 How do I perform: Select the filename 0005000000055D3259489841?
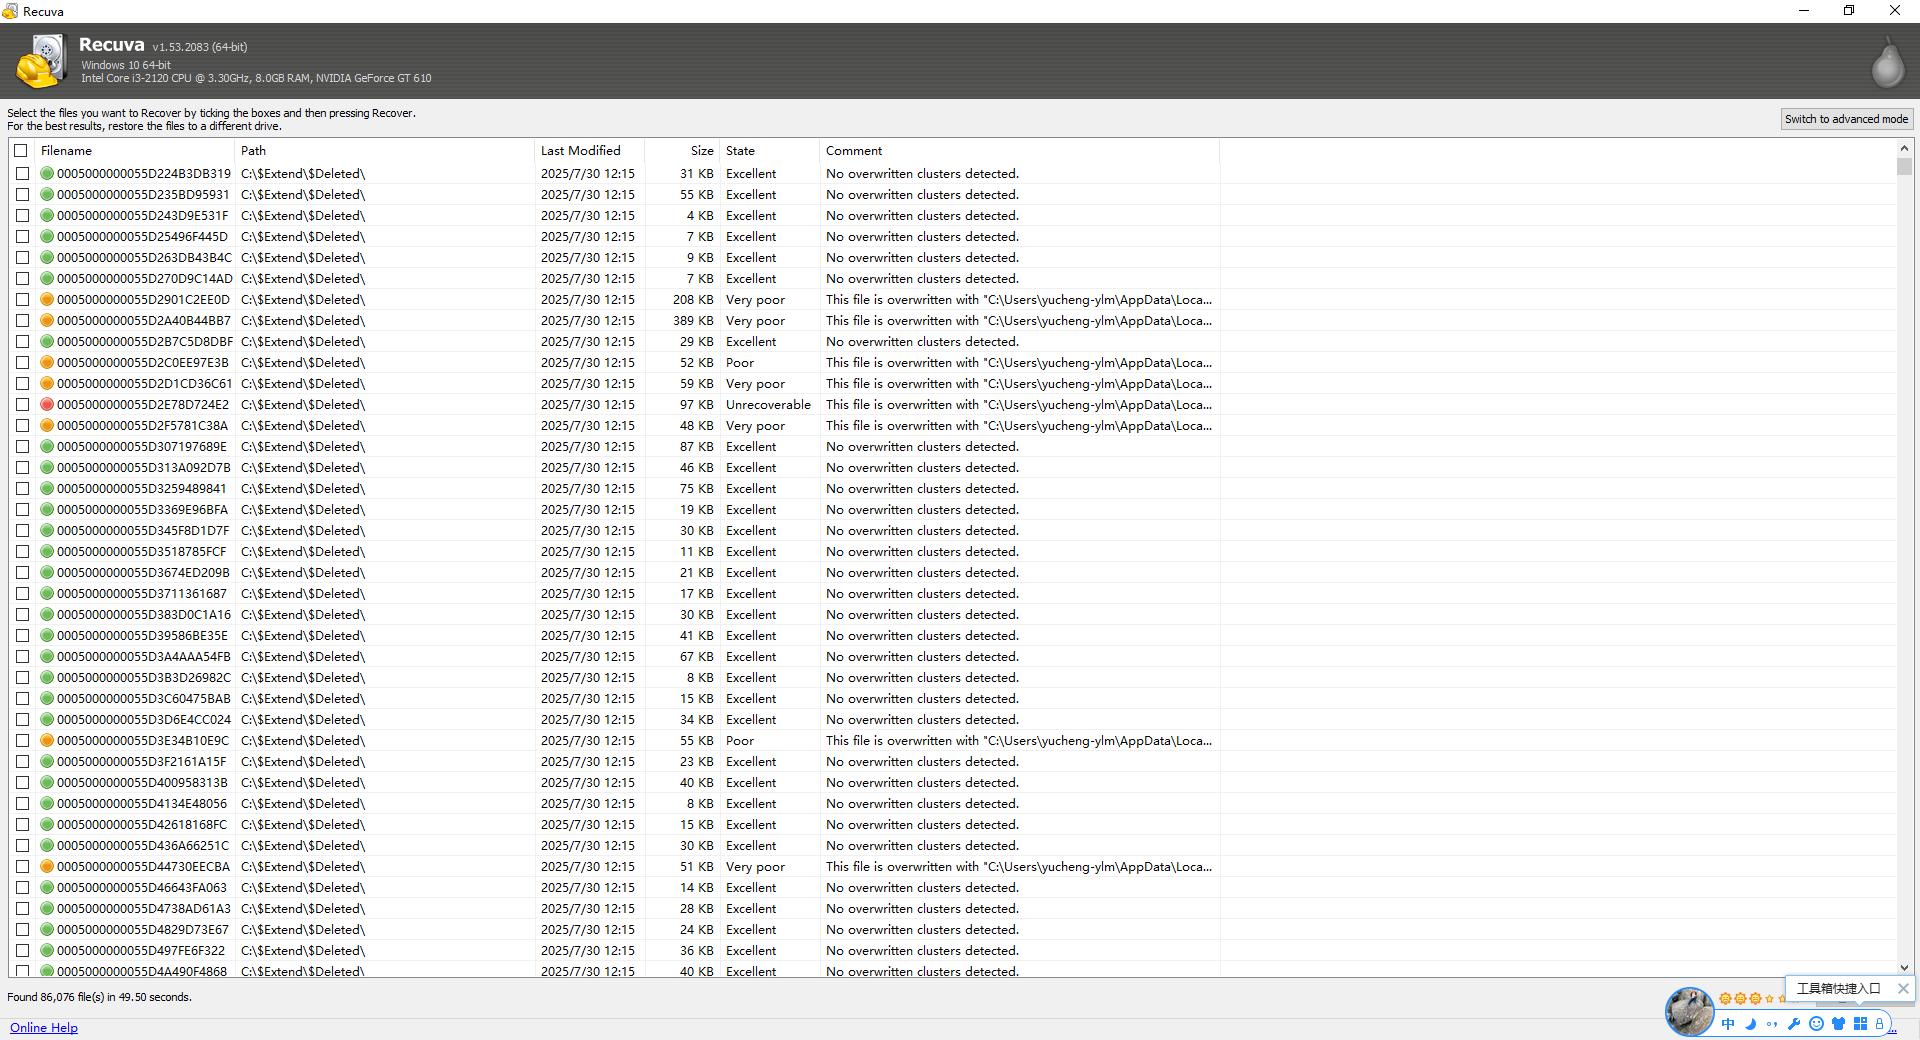[141, 488]
